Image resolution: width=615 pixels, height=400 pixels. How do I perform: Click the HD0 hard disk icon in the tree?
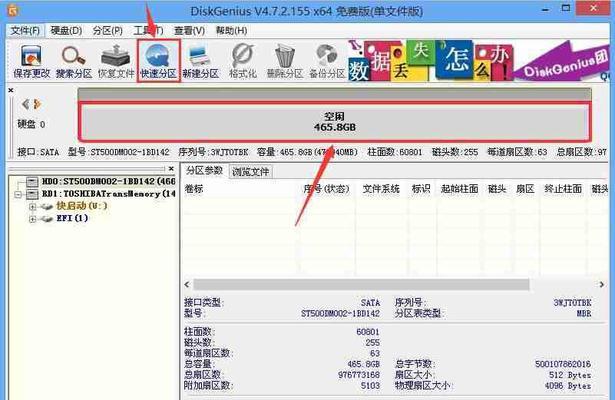click(x=32, y=181)
